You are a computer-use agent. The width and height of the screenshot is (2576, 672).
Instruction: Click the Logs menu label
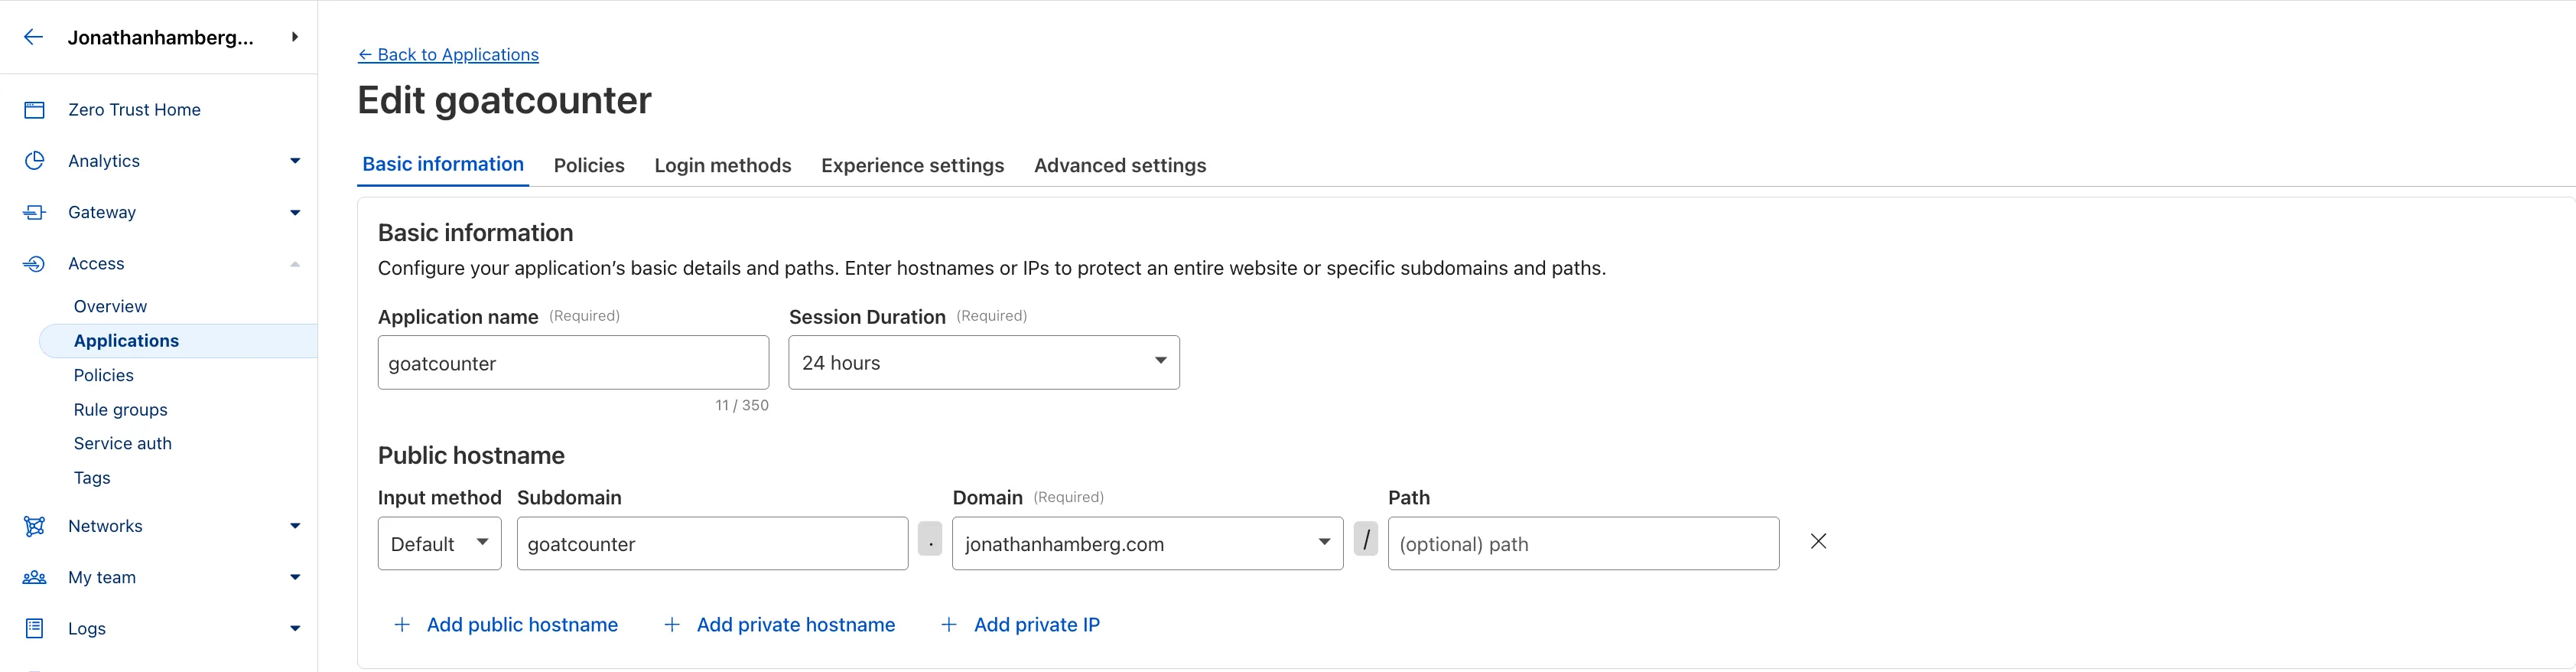pyautogui.click(x=87, y=629)
